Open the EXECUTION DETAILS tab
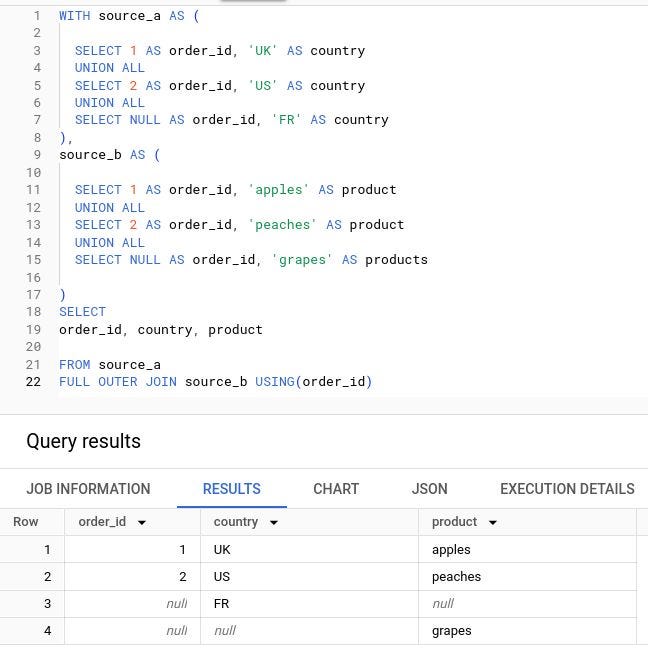The image size is (648, 654). (x=568, y=488)
